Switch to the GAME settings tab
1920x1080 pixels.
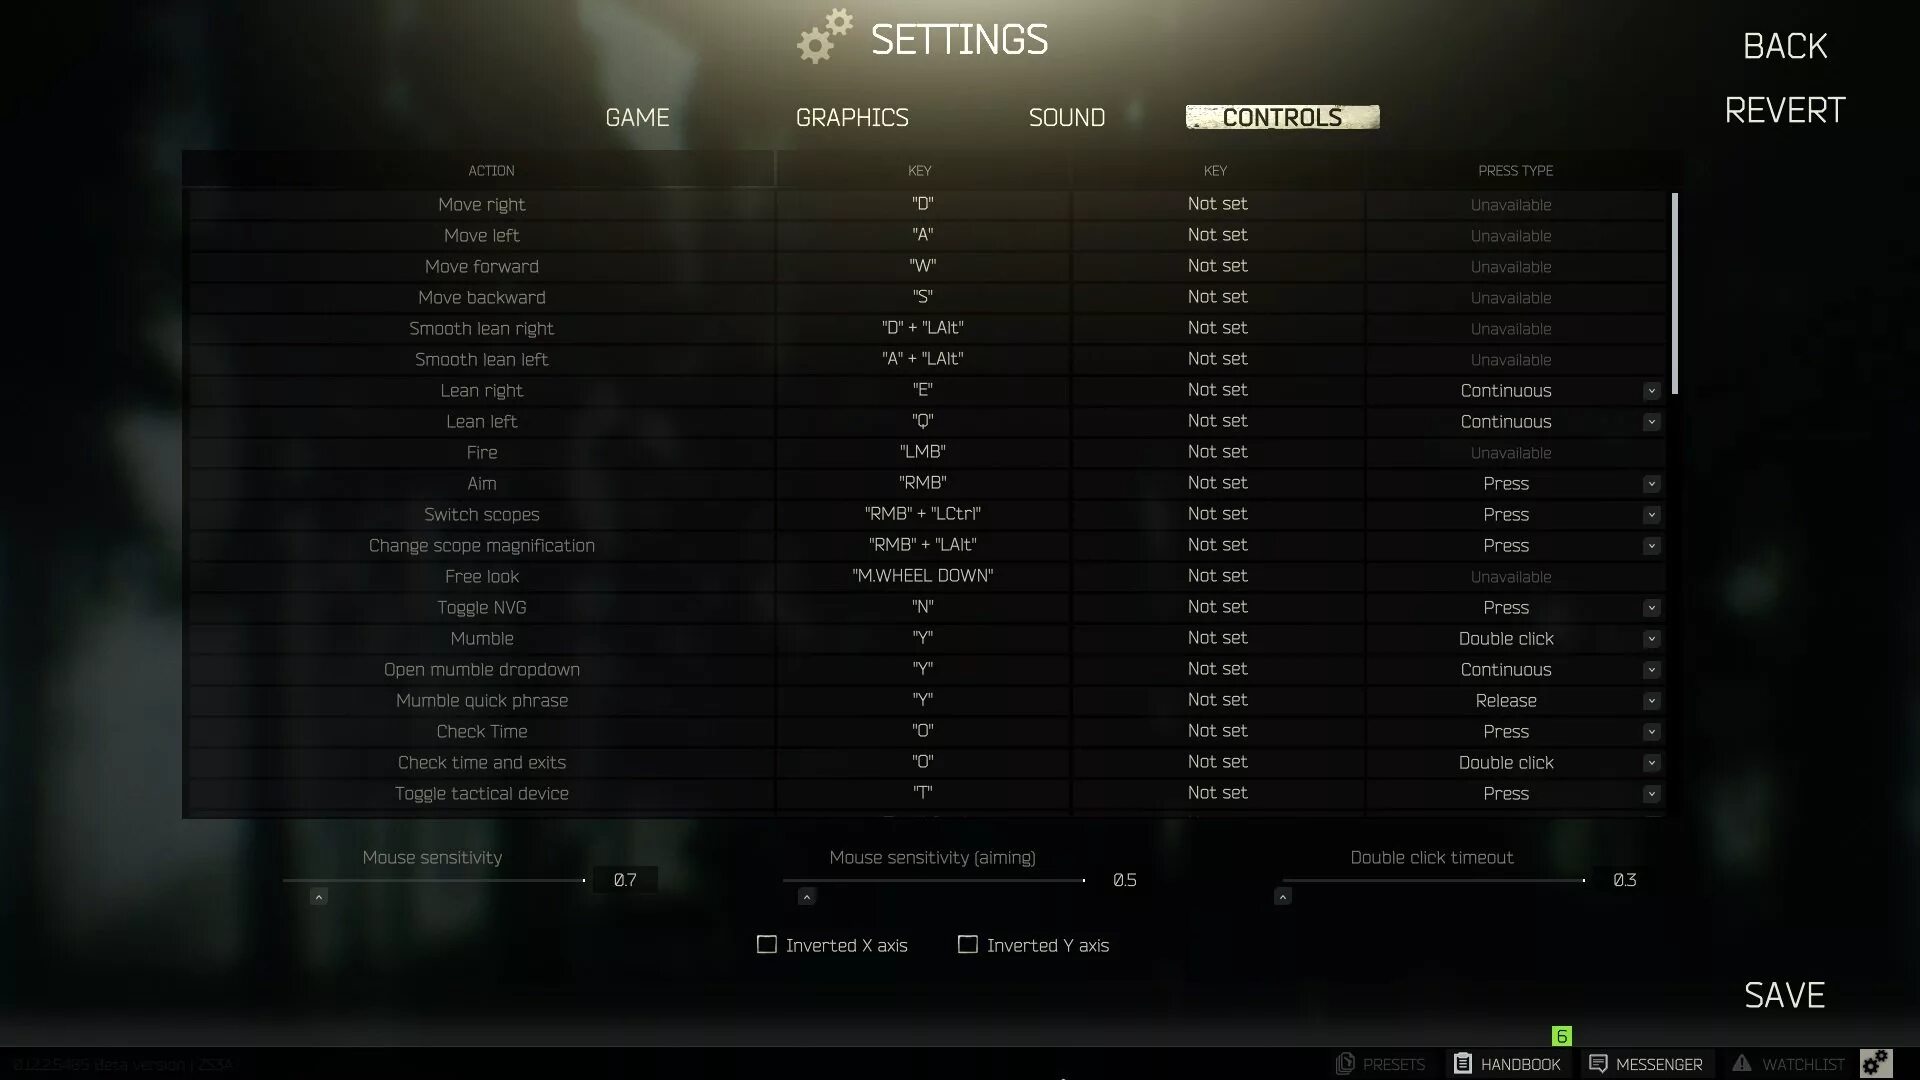pyautogui.click(x=637, y=116)
